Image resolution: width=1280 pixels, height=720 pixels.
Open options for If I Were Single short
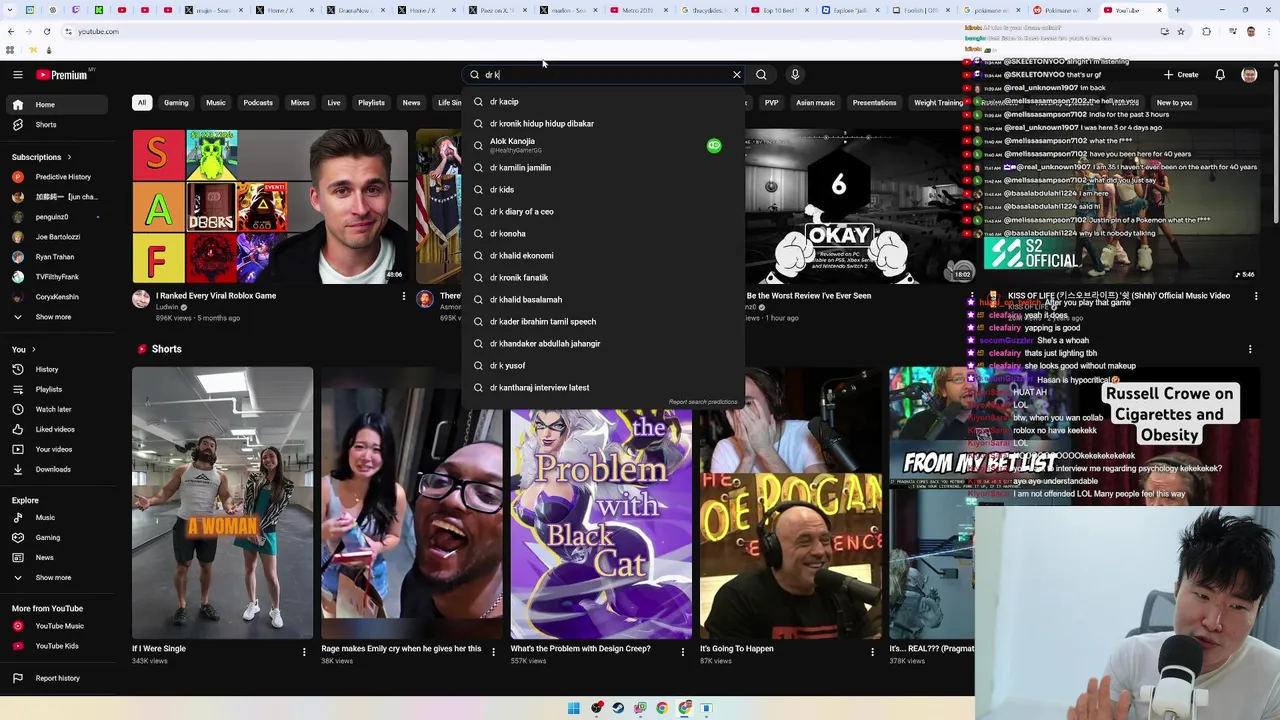[x=304, y=651]
